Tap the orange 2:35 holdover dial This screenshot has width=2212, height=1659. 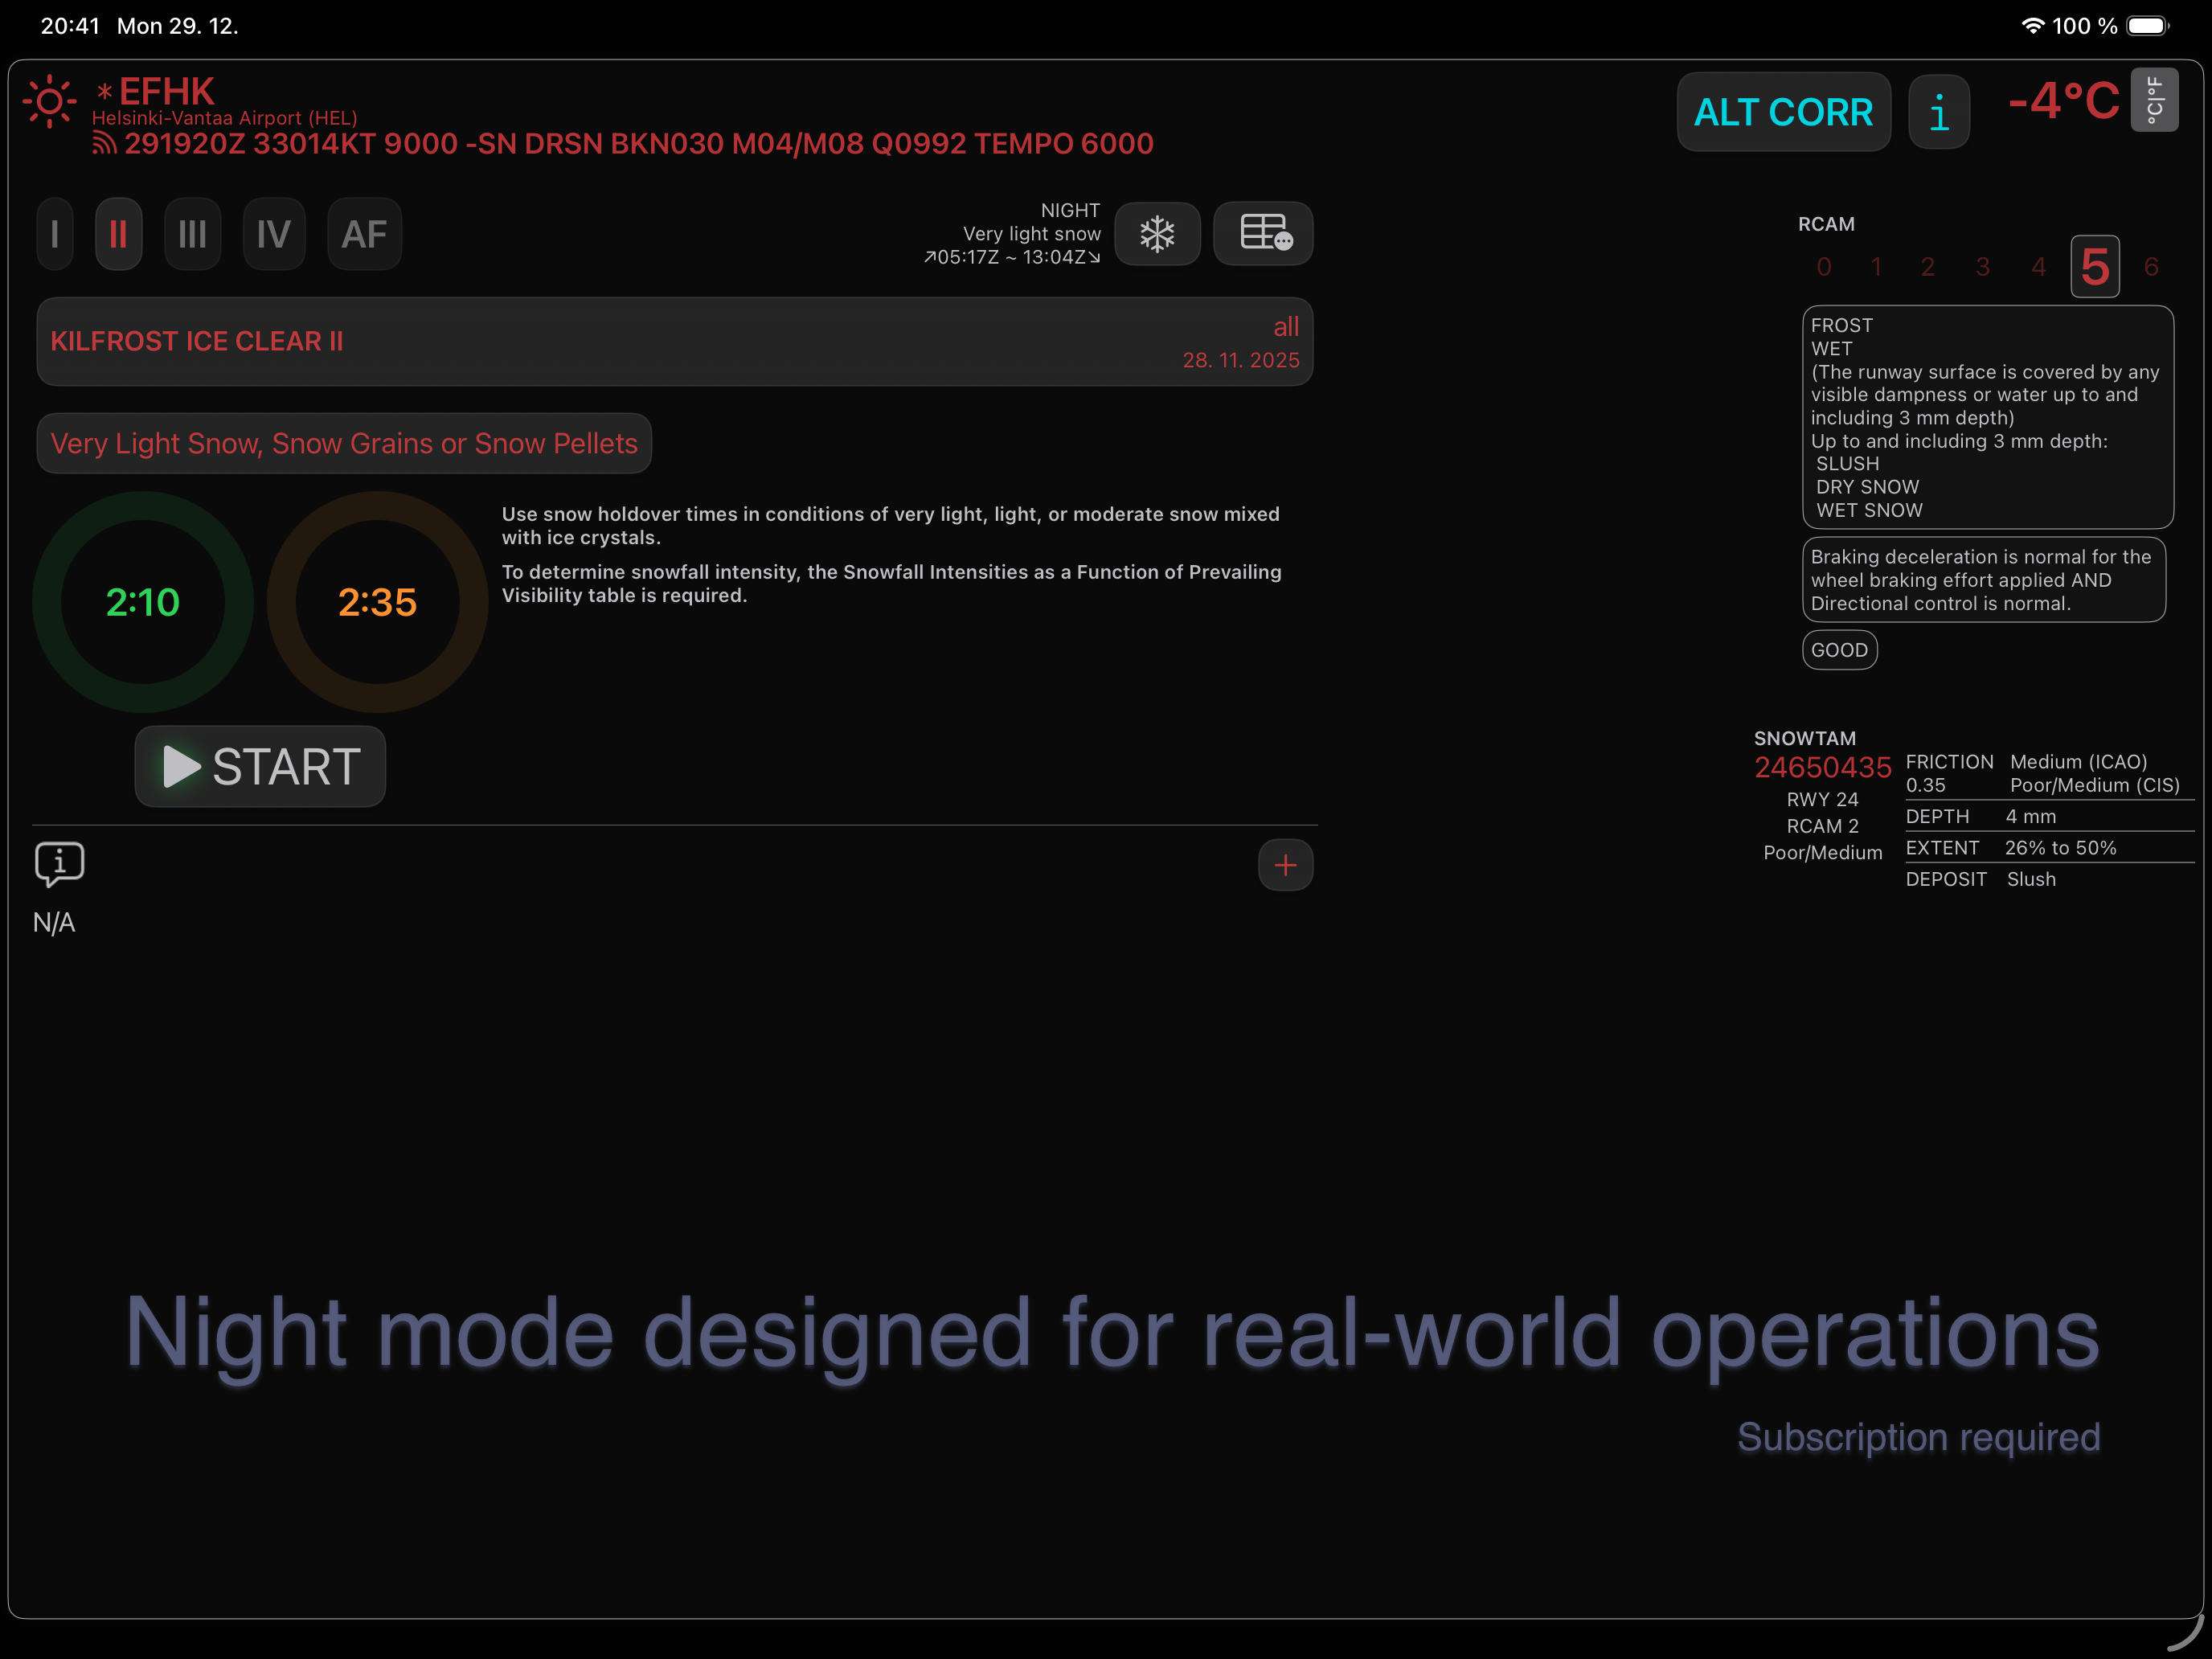coord(377,602)
